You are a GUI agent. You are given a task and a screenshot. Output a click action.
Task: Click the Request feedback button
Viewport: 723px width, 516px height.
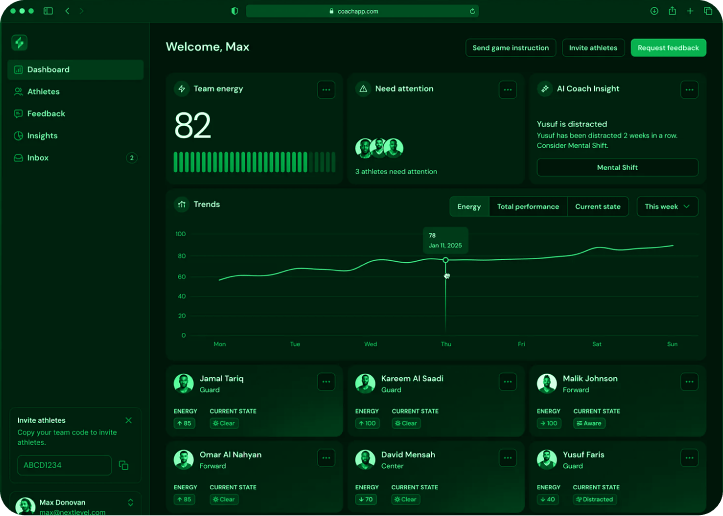coord(668,48)
